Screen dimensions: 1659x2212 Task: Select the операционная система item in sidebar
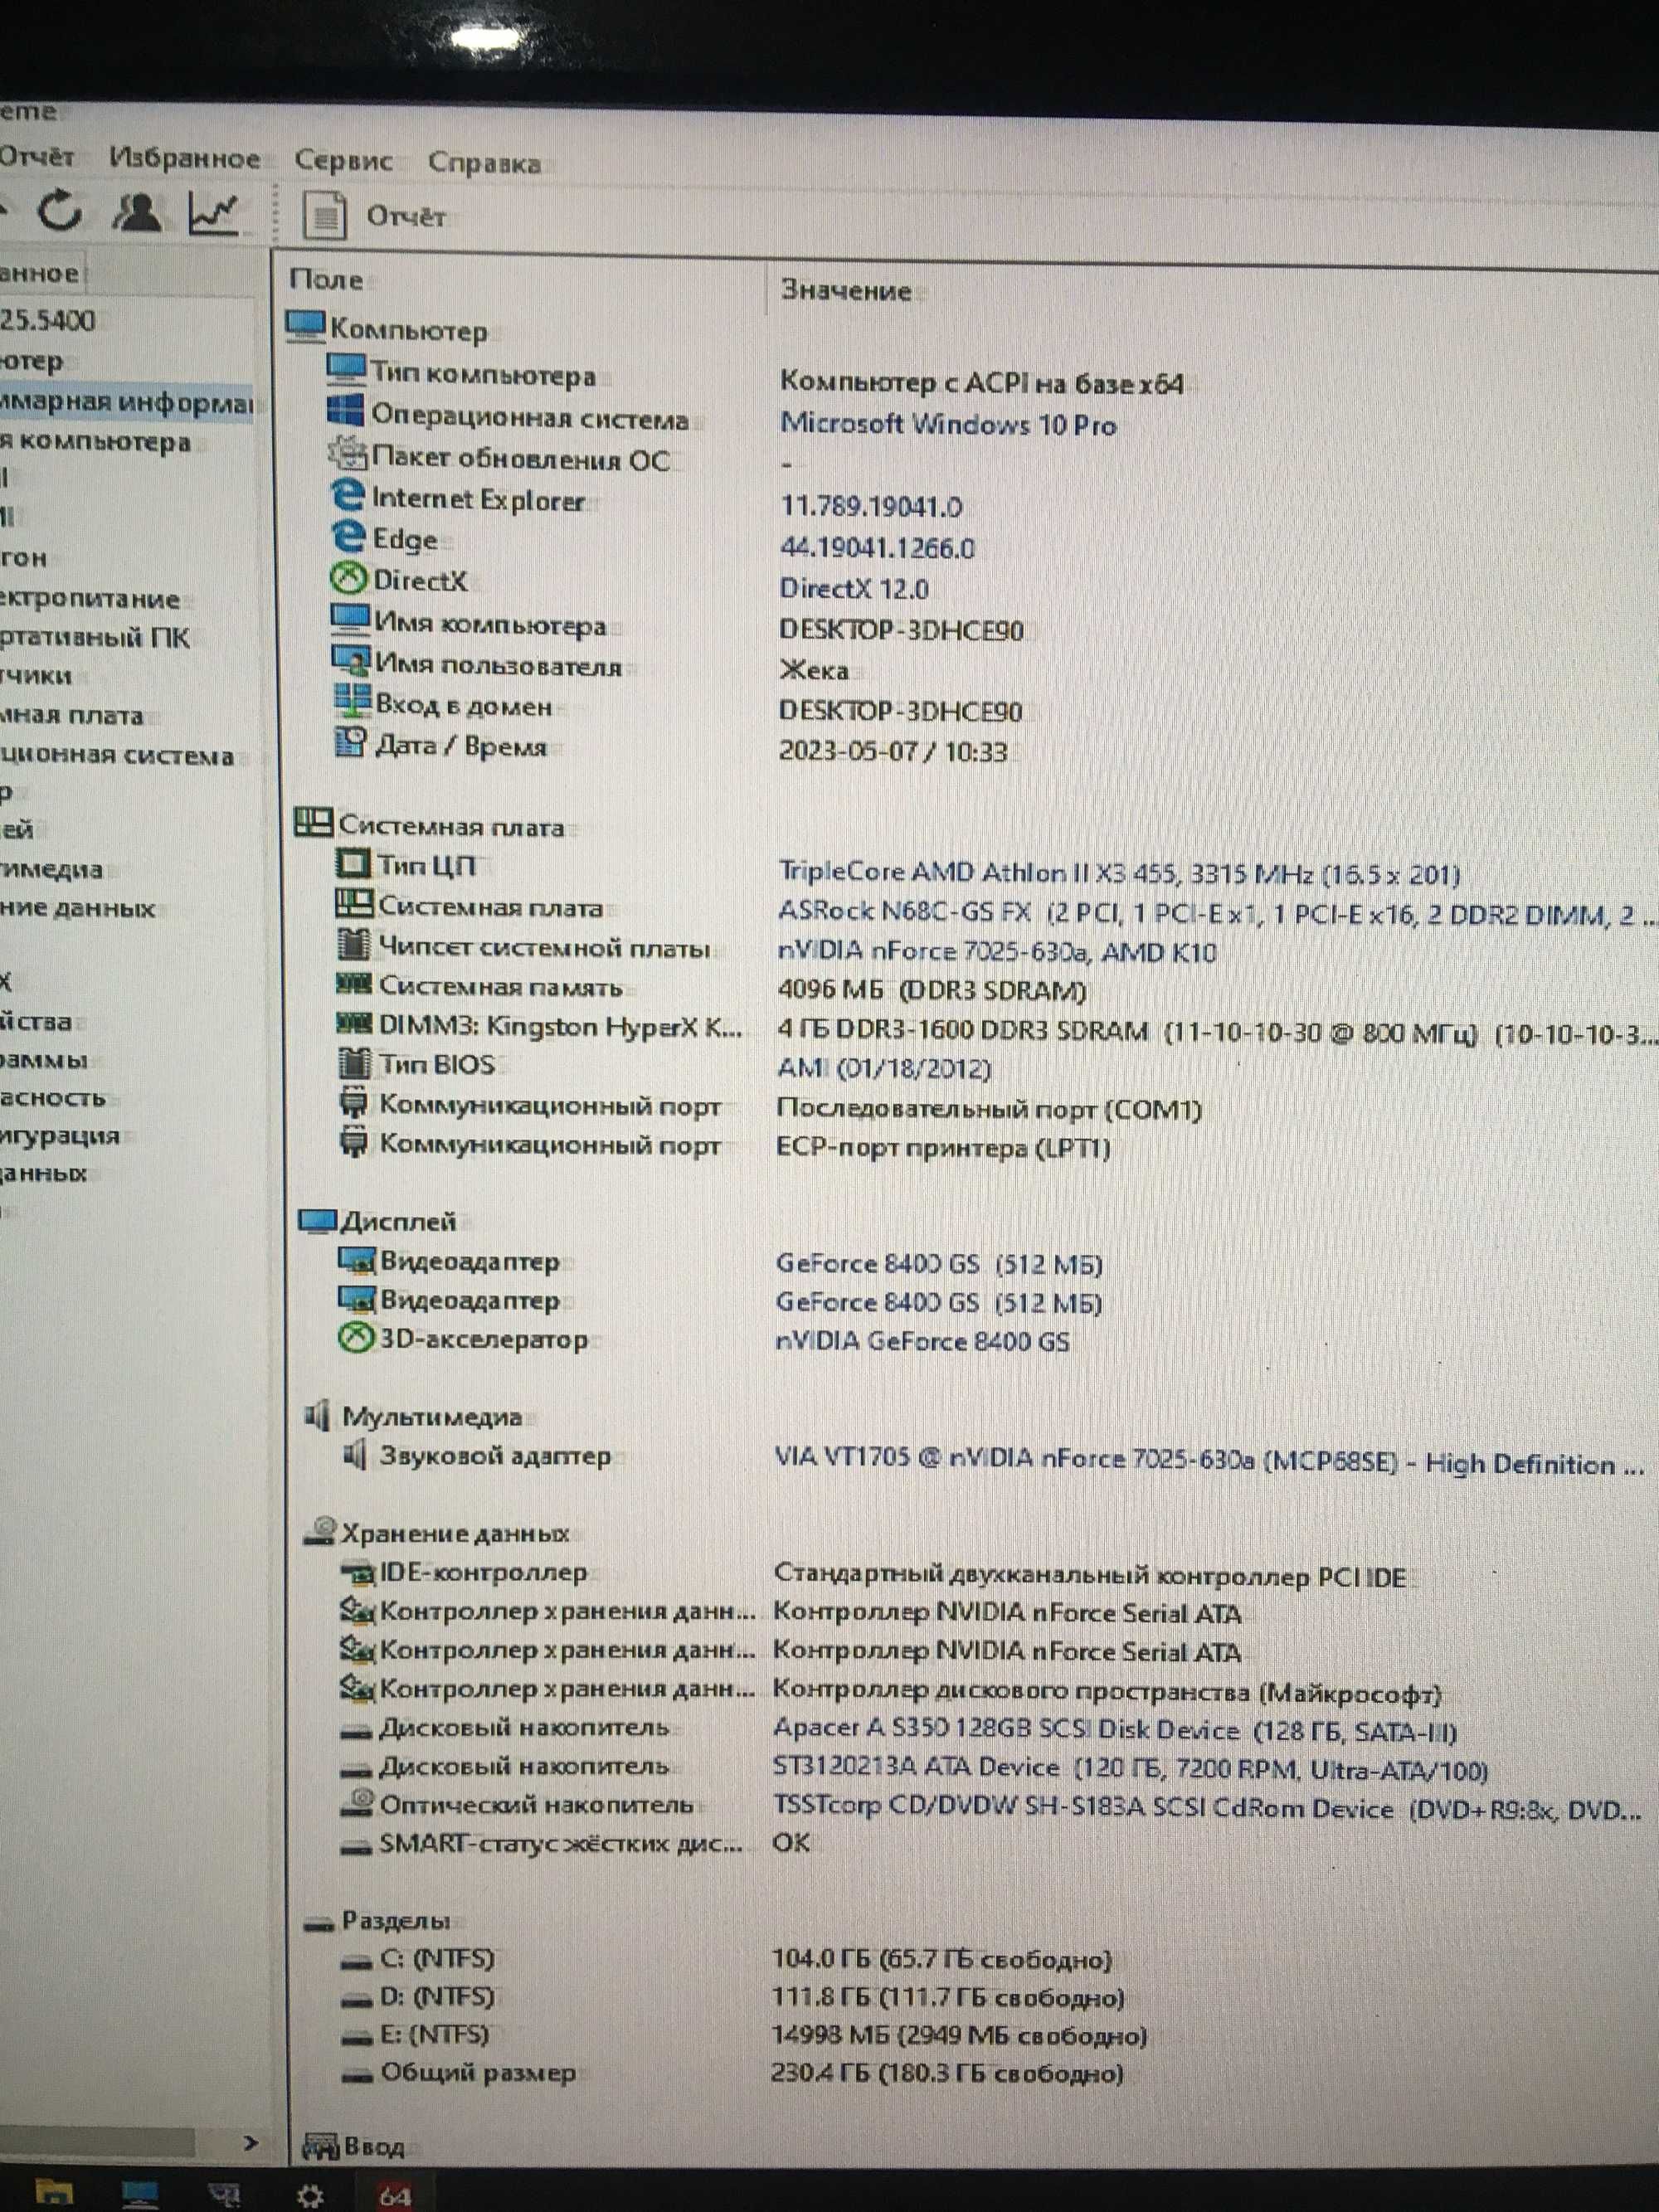(x=117, y=755)
